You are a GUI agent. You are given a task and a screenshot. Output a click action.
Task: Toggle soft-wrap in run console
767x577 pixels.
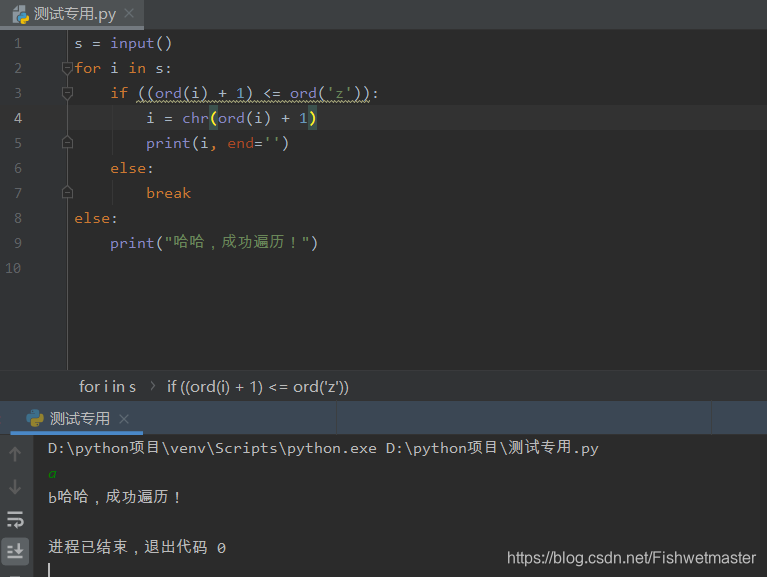(x=15, y=519)
